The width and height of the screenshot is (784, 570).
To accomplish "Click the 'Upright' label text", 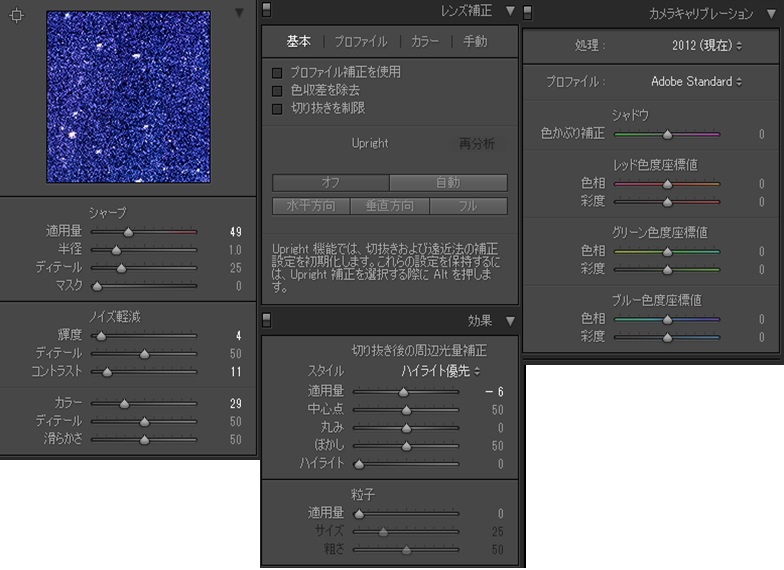I will [370, 144].
